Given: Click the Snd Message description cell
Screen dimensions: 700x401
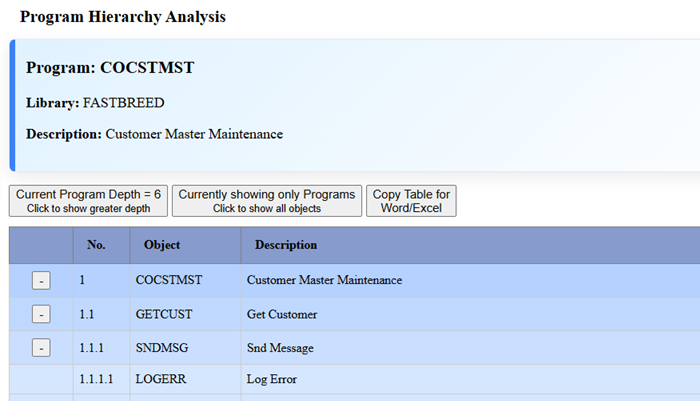Looking at the screenshot, I should [280, 349].
